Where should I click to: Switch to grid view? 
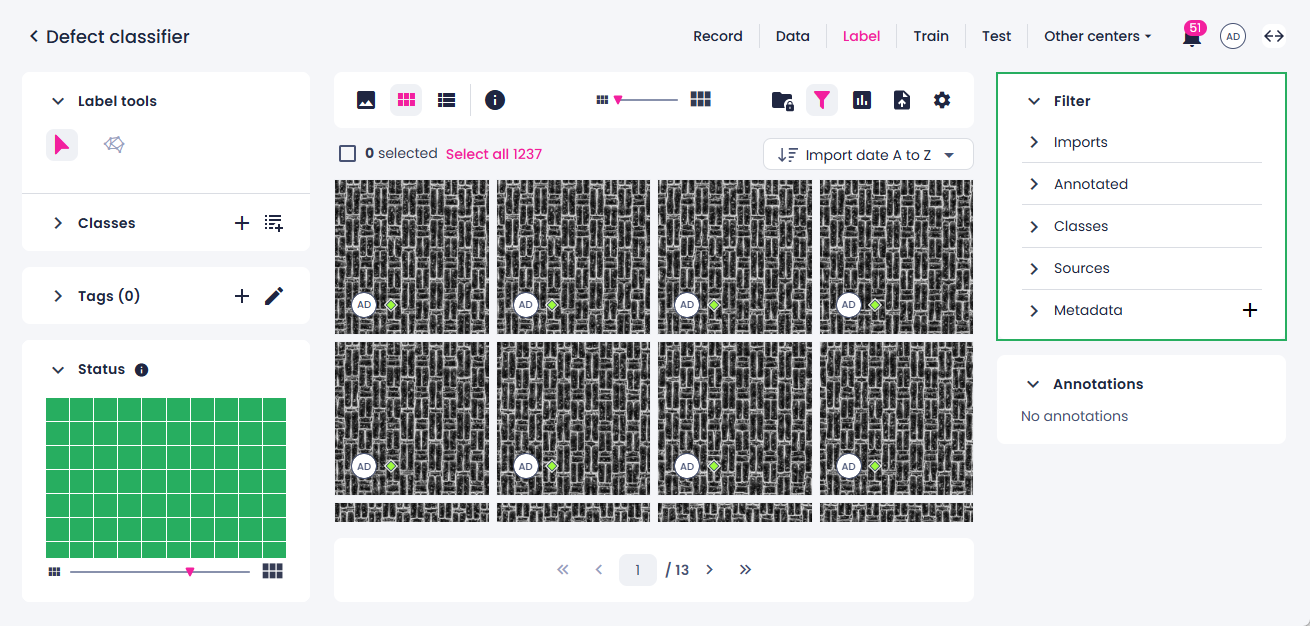(406, 100)
